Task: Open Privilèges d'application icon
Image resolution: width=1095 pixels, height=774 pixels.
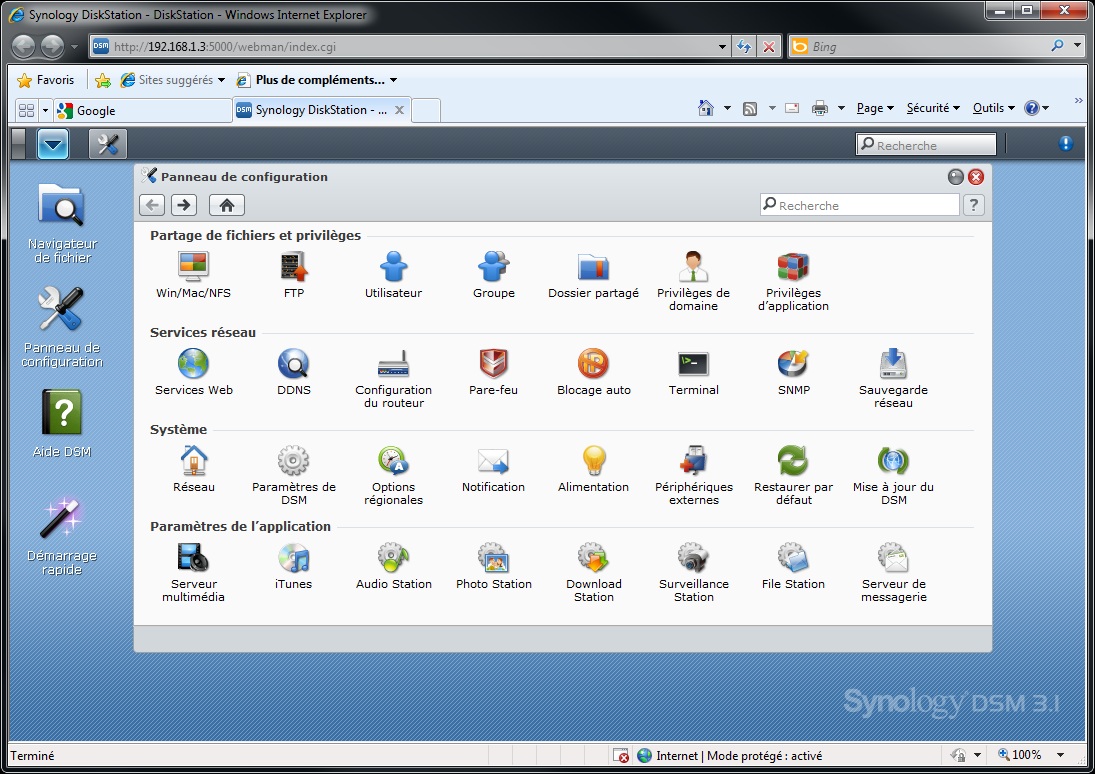Action: (793, 266)
